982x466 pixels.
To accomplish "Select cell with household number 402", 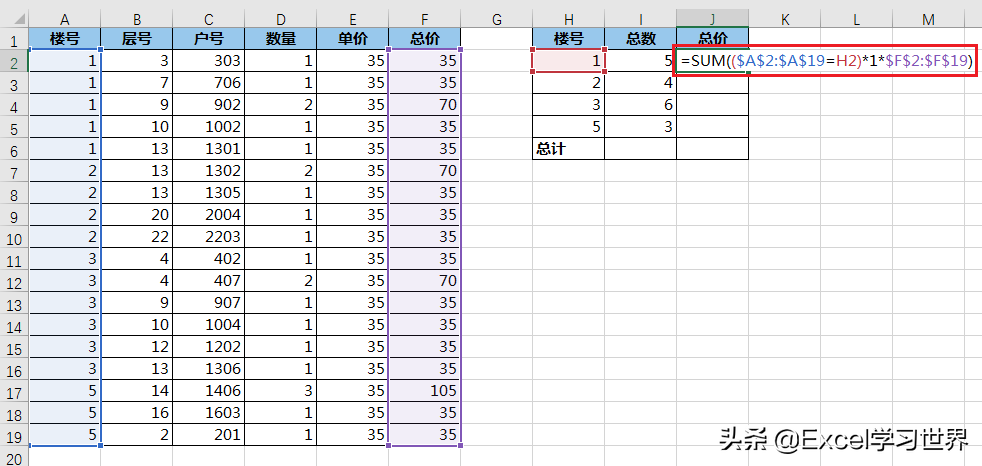I will coord(209,258).
